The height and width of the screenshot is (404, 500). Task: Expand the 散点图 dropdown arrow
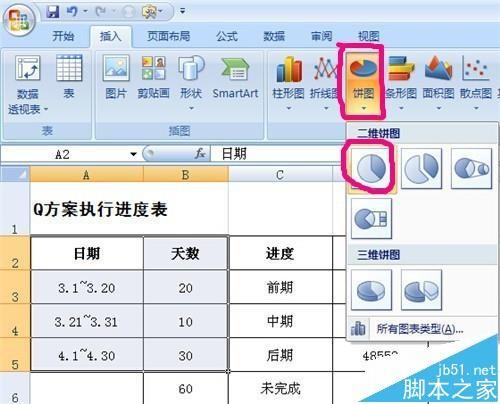pyautogui.click(x=476, y=108)
